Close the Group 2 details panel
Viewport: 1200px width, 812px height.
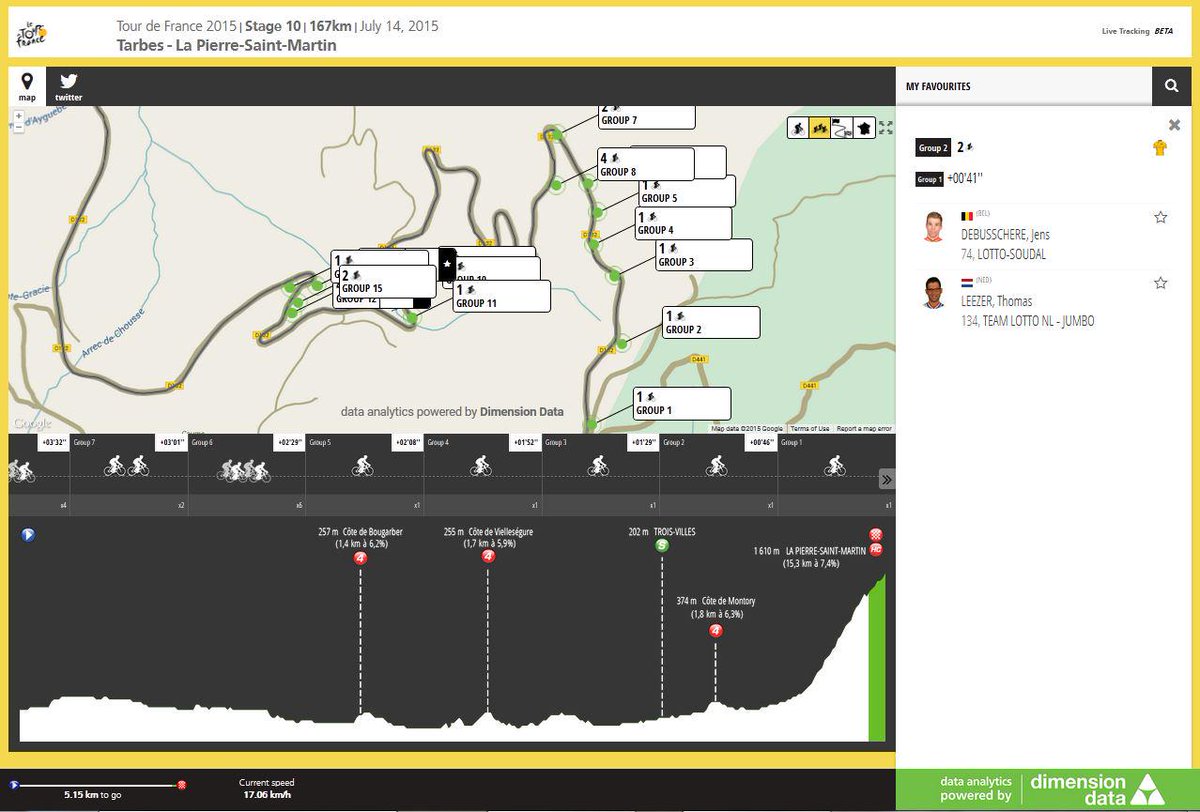(x=1175, y=125)
